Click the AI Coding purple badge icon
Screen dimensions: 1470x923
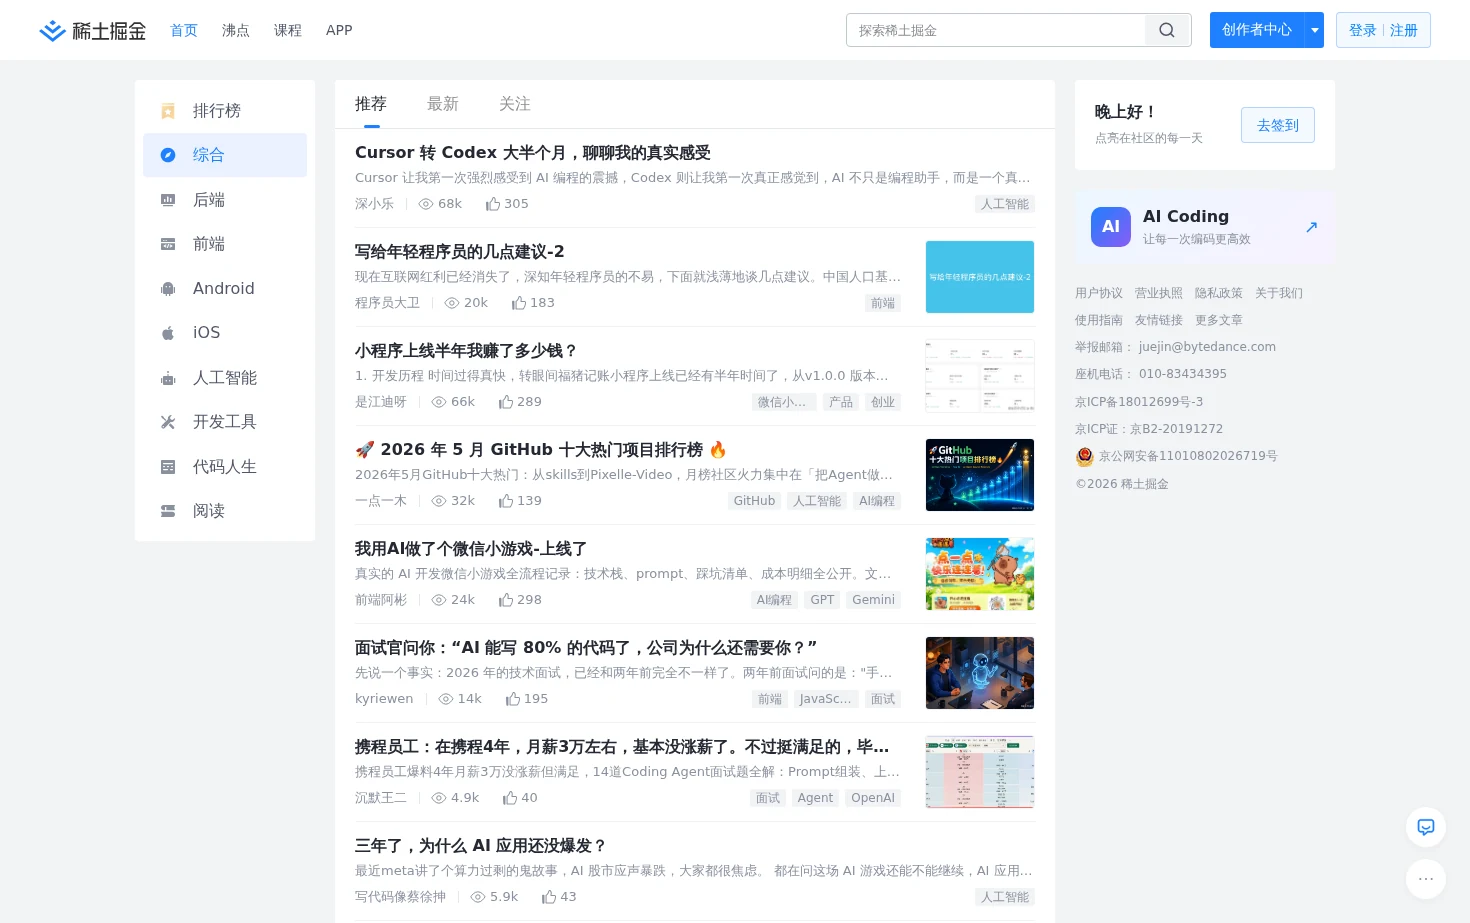(1111, 227)
